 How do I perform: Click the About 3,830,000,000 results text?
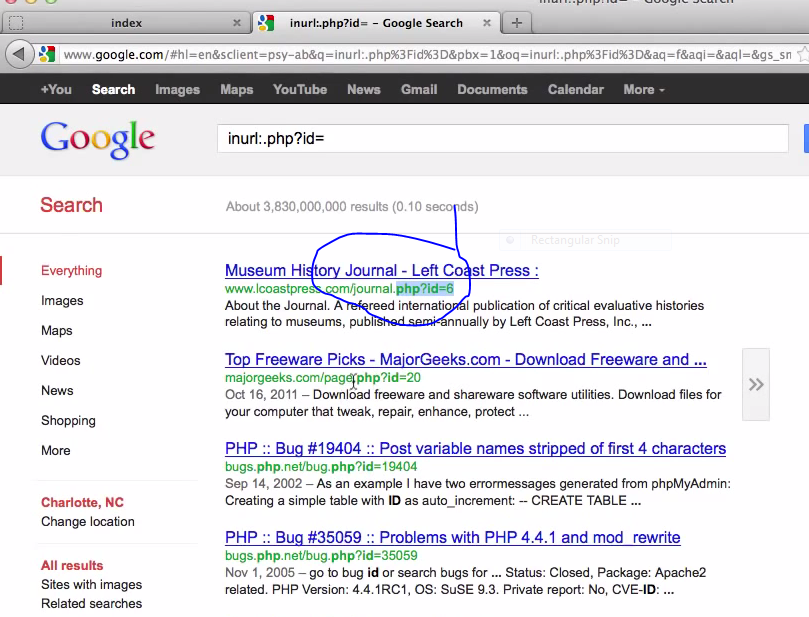point(352,206)
